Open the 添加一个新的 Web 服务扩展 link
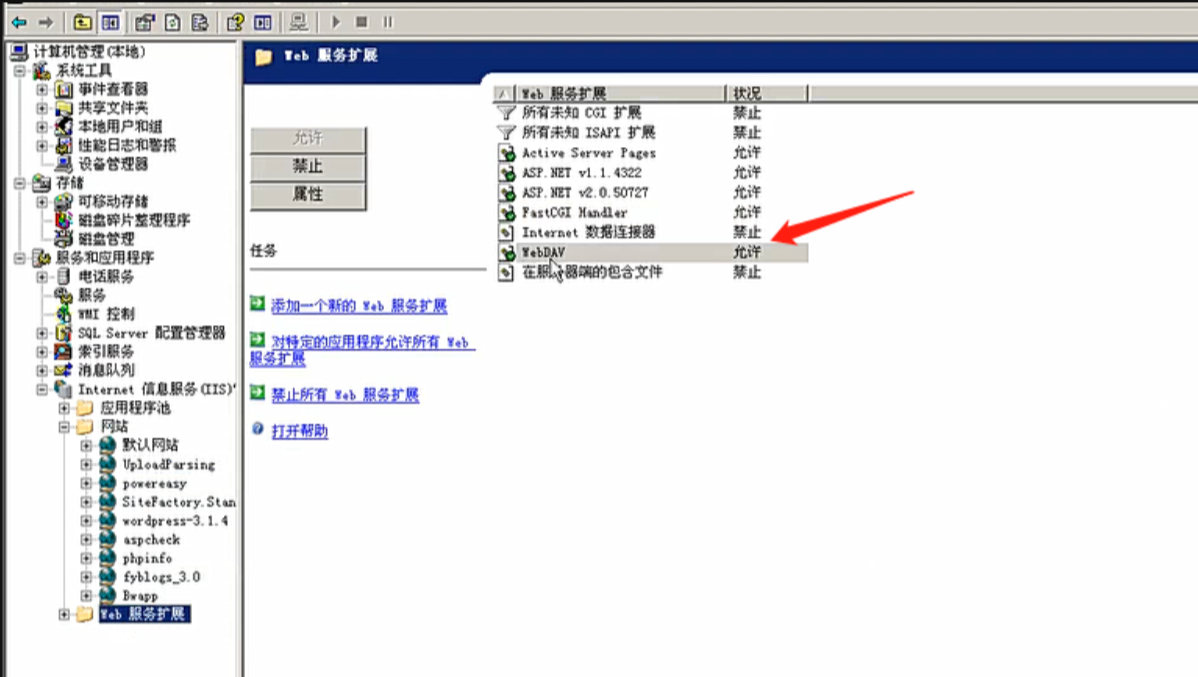This screenshot has width=1198, height=677. pos(359,306)
